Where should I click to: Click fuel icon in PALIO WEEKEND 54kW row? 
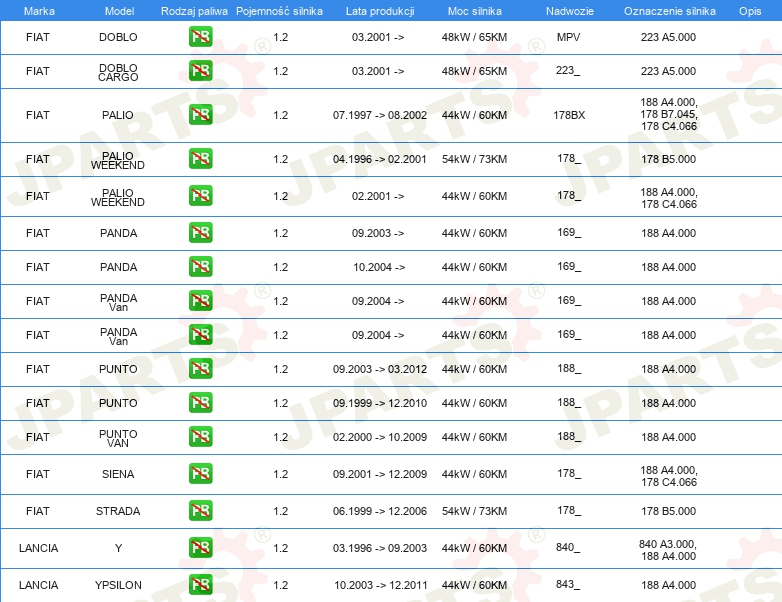point(200,158)
